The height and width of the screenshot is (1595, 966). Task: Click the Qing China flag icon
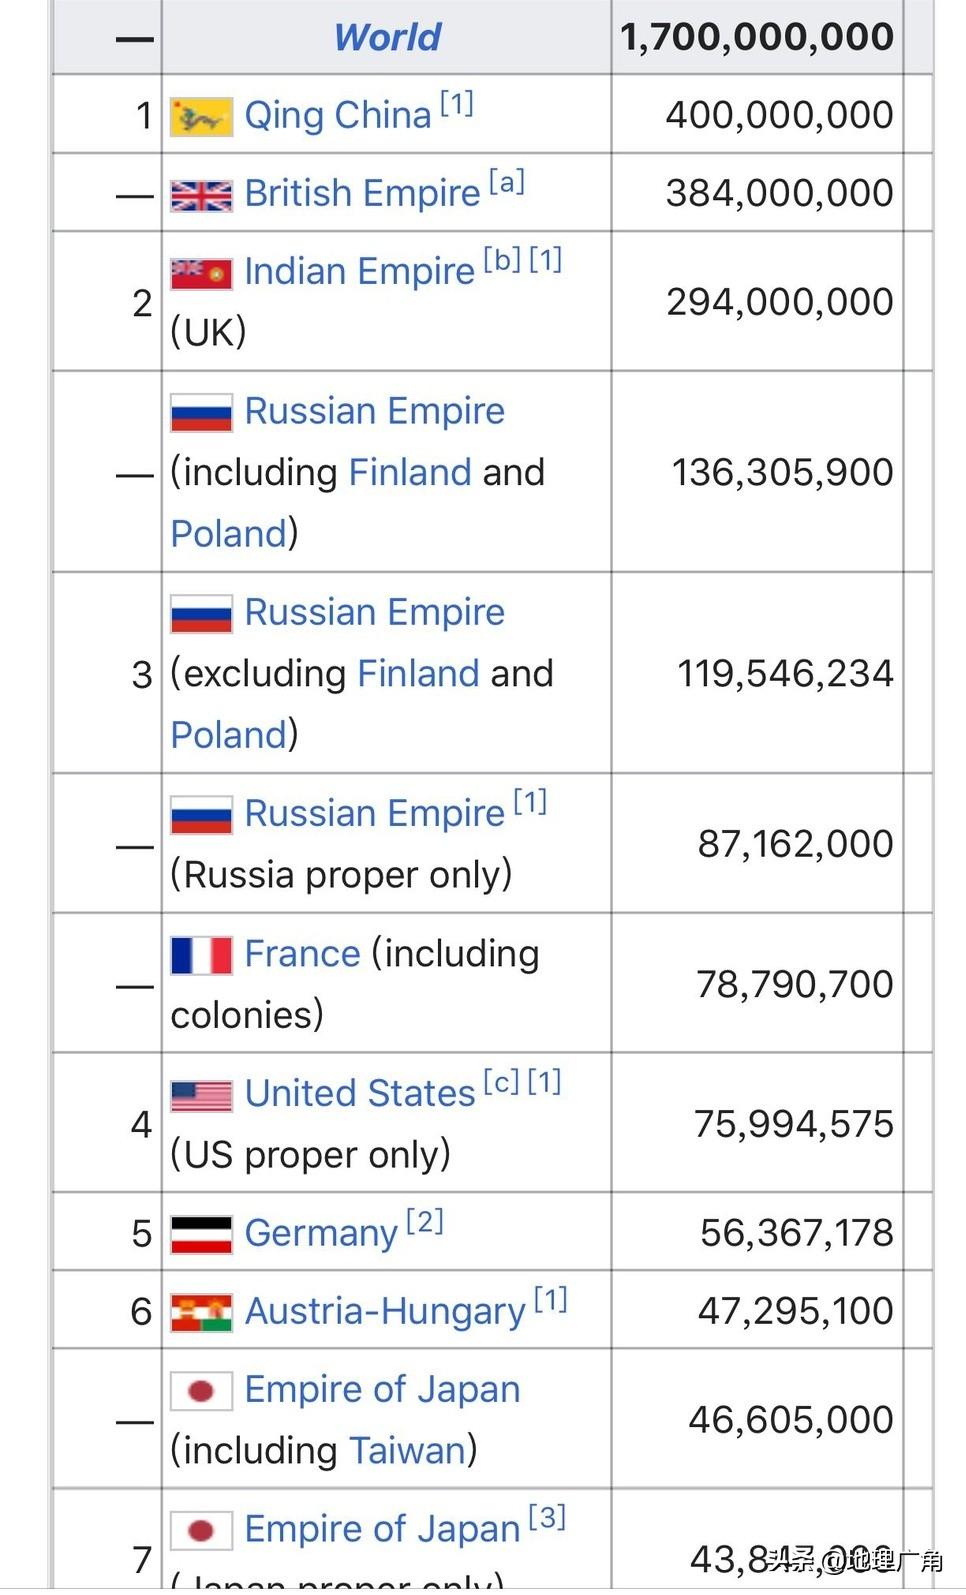[201, 116]
